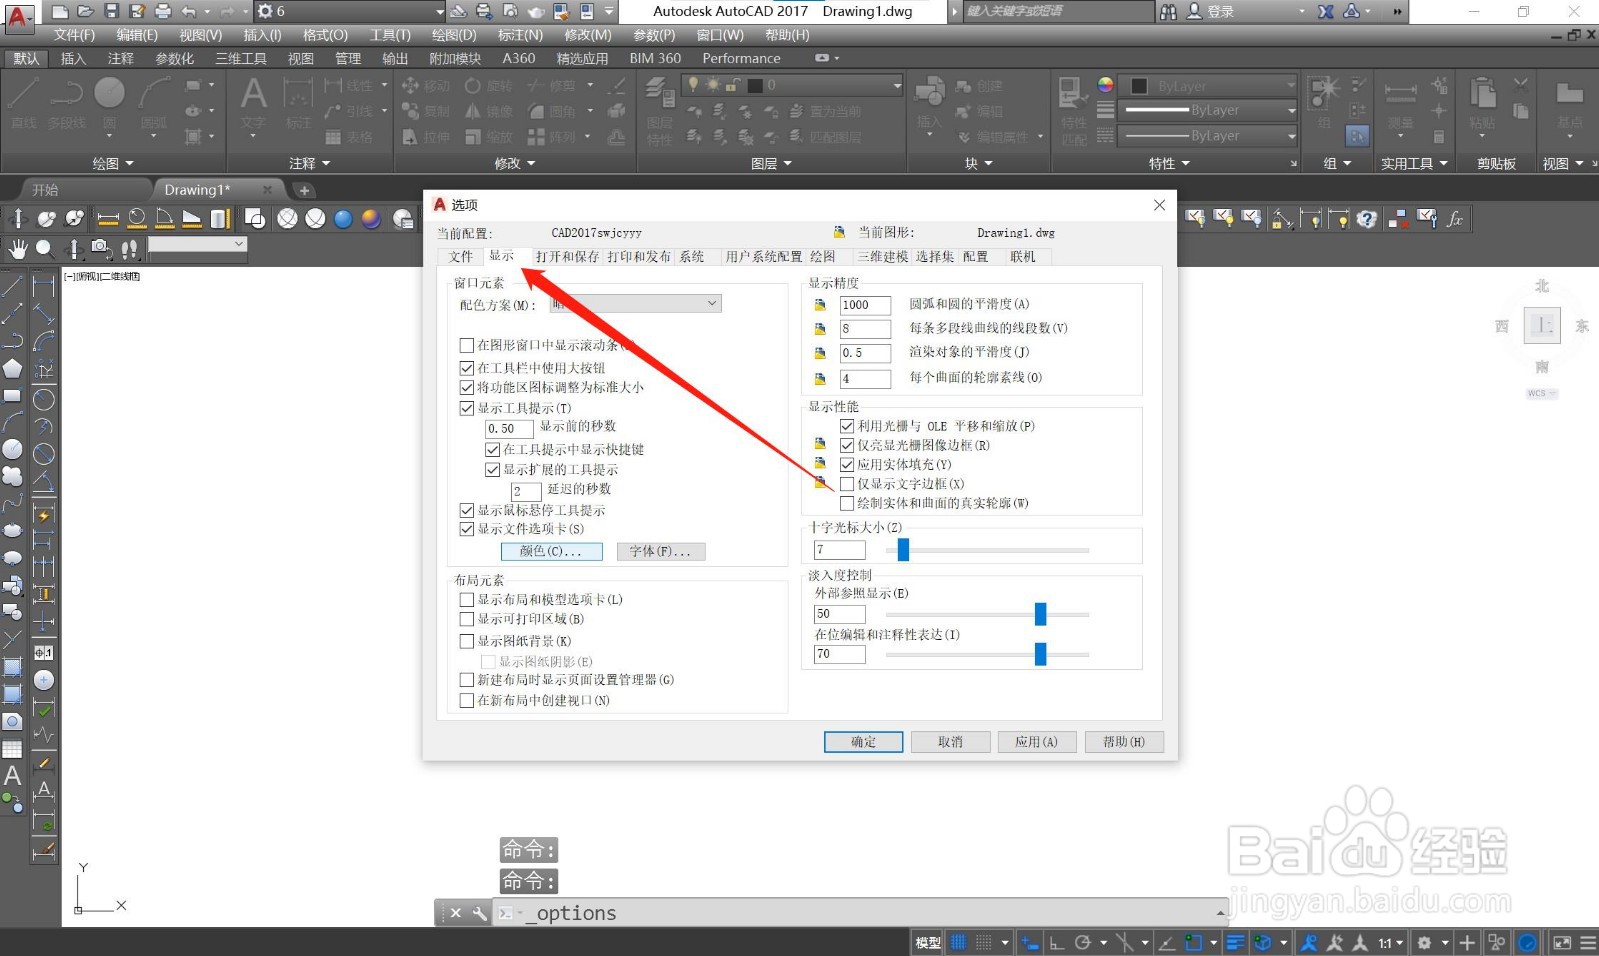
Task: Switch to the Selection tab in Options
Action: tap(935, 257)
